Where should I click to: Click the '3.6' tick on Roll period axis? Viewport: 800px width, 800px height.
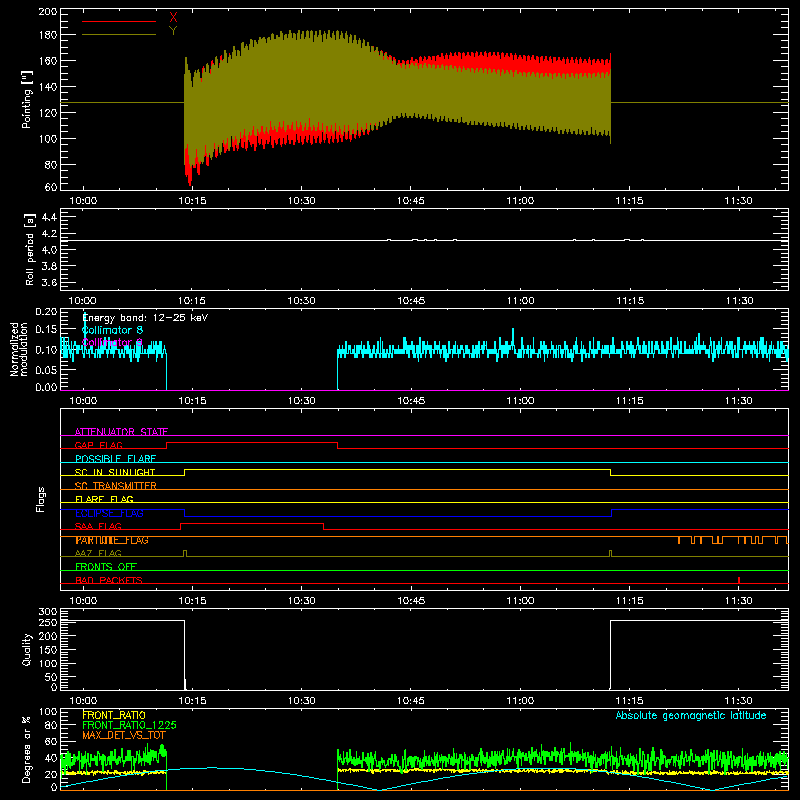49,282
